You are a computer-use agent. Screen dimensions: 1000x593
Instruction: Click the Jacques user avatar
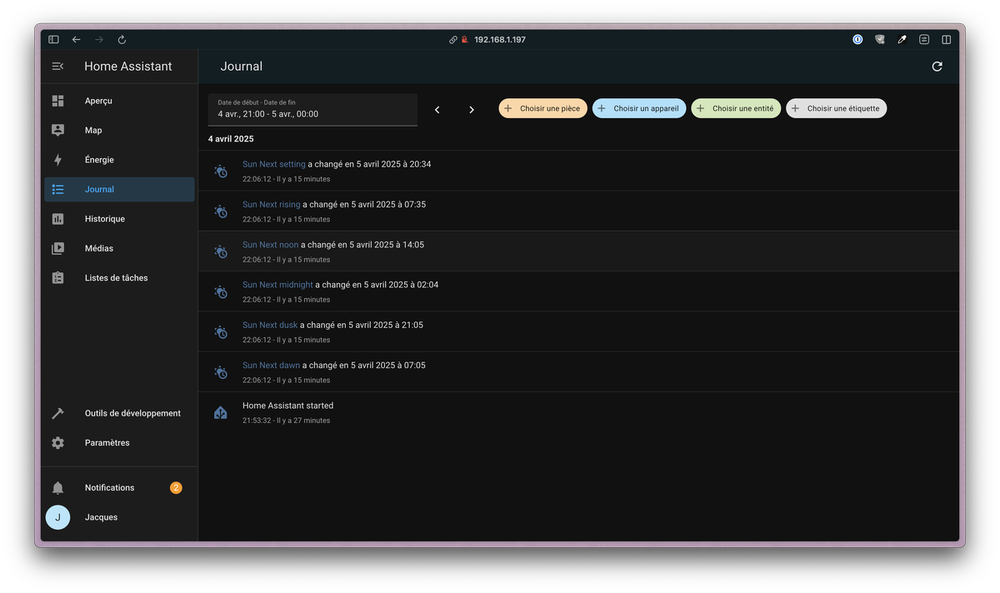58,517
